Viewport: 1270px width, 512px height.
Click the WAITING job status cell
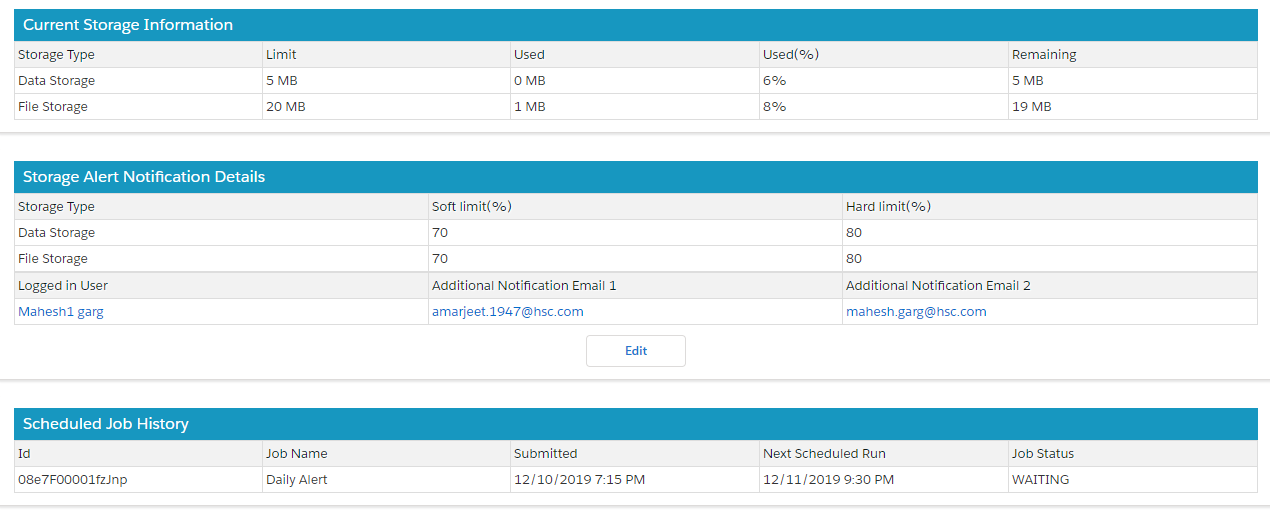tap(1040, 480)
